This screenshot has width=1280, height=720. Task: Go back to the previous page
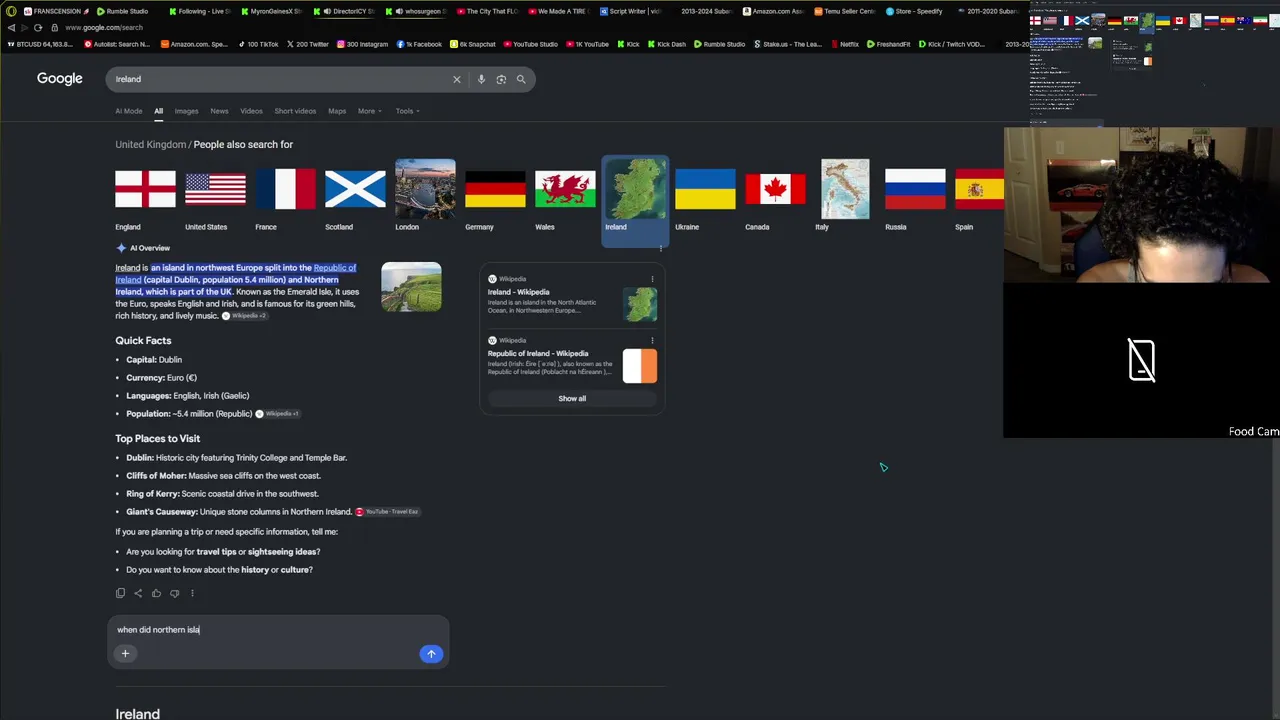pos(11,28)
